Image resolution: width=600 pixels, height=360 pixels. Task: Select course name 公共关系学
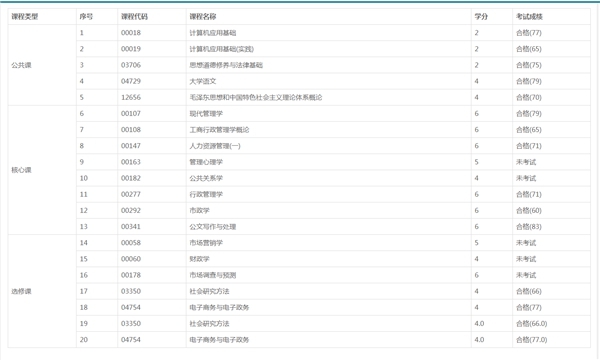coord(206,178)
